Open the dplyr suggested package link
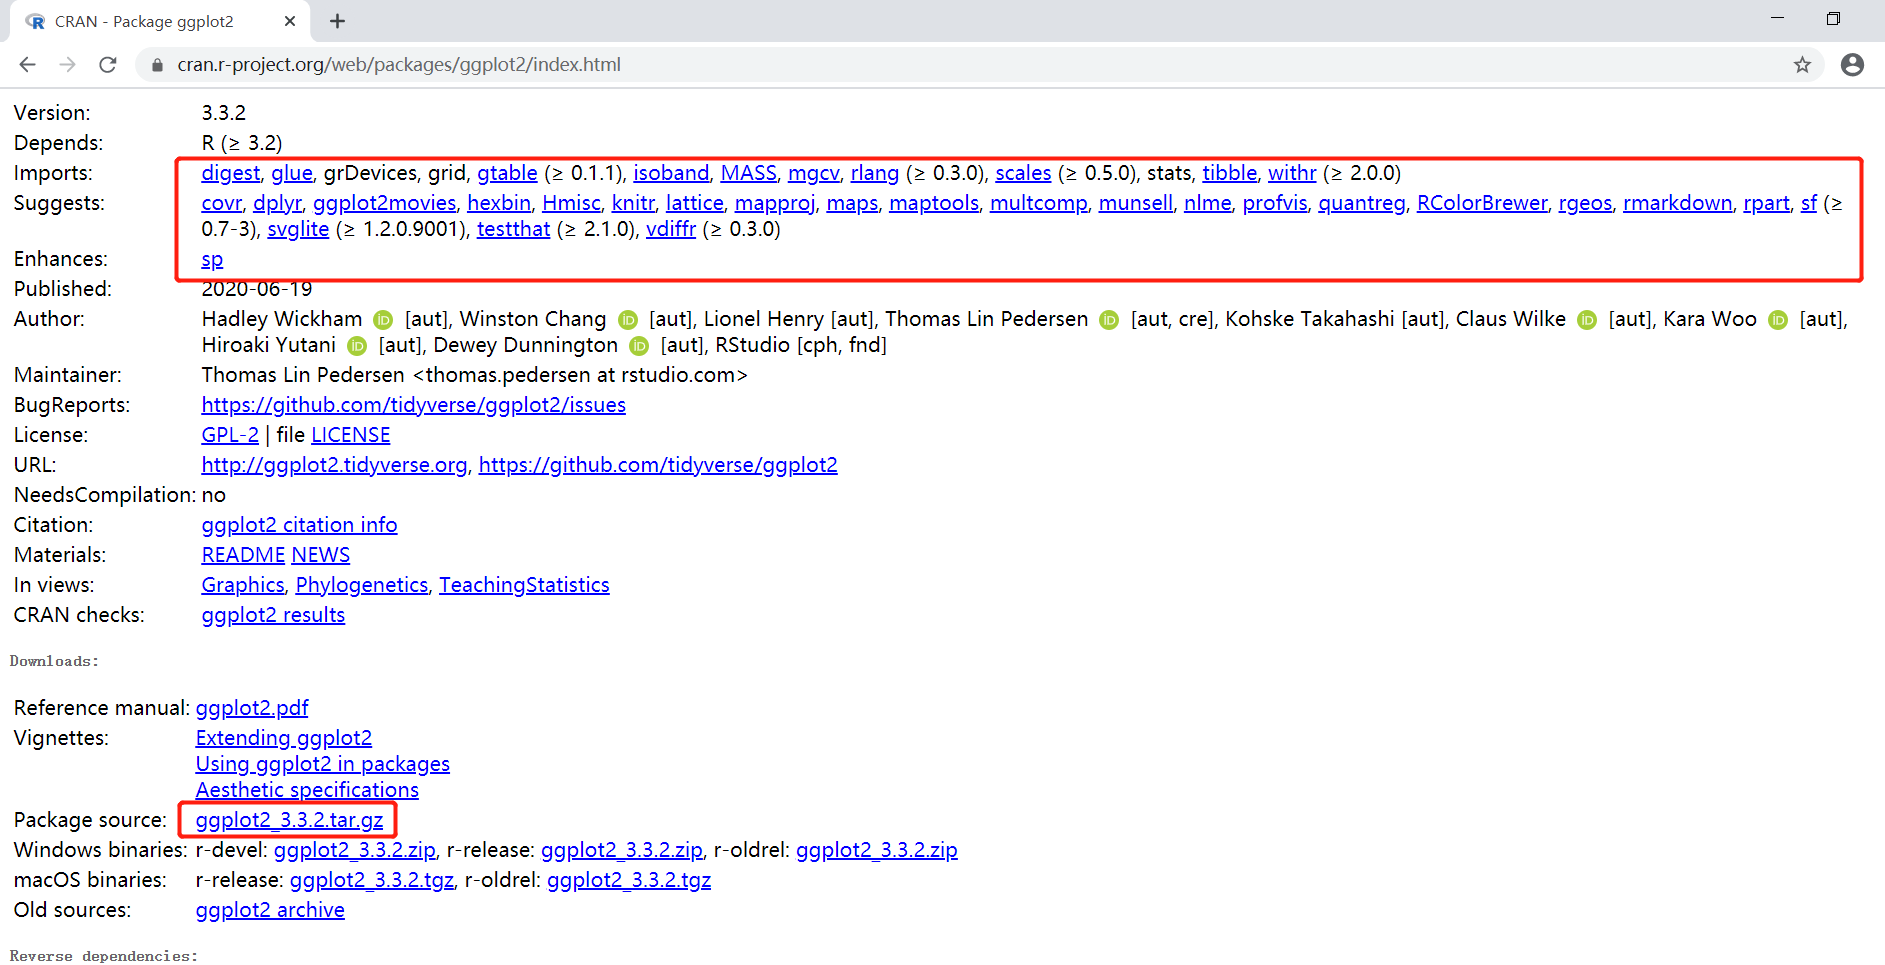 pyautogui.click(x=277, y=203)
